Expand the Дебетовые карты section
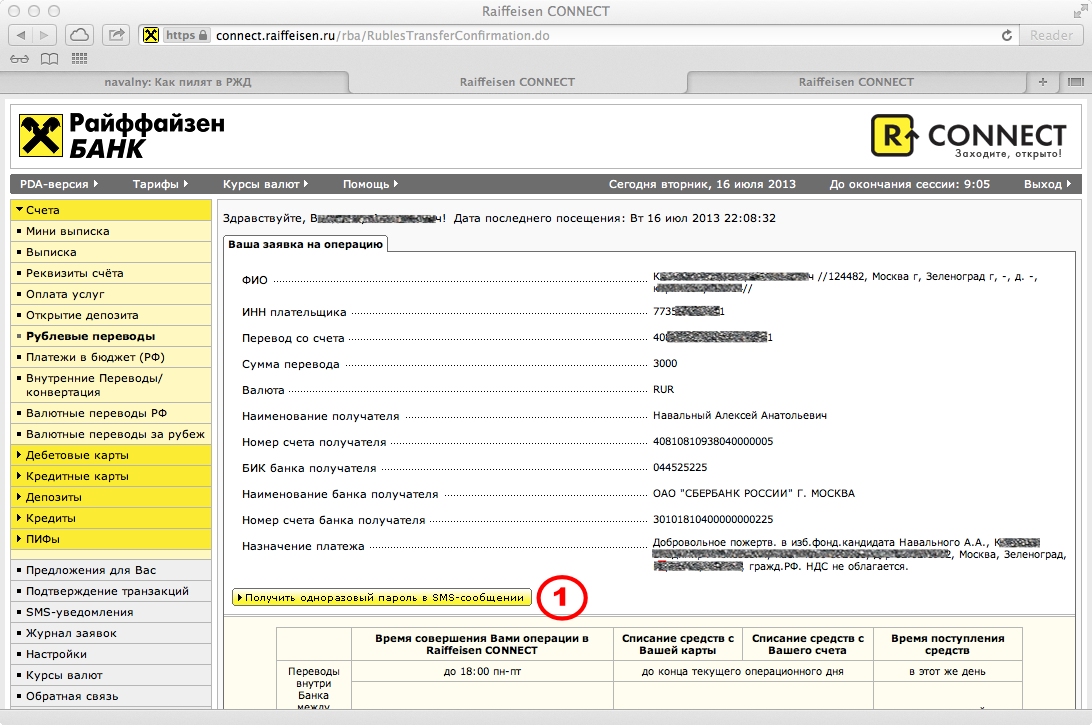This screenshot has height=725, width=1092. (x=111, y=455)
